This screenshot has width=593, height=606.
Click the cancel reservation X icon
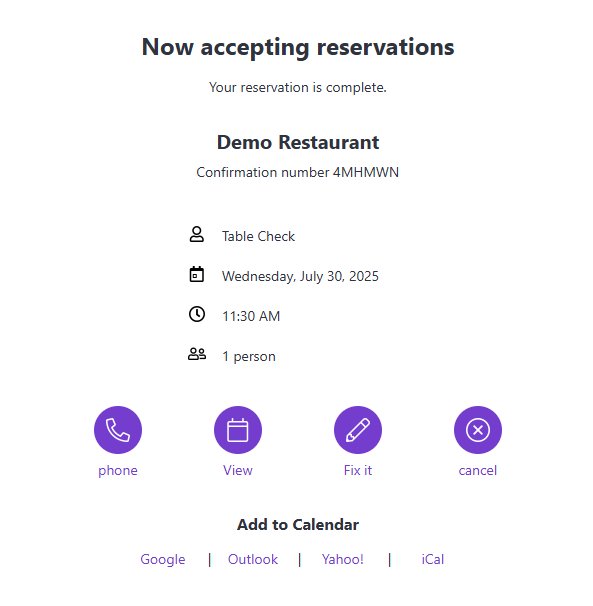tap(478, 430)
